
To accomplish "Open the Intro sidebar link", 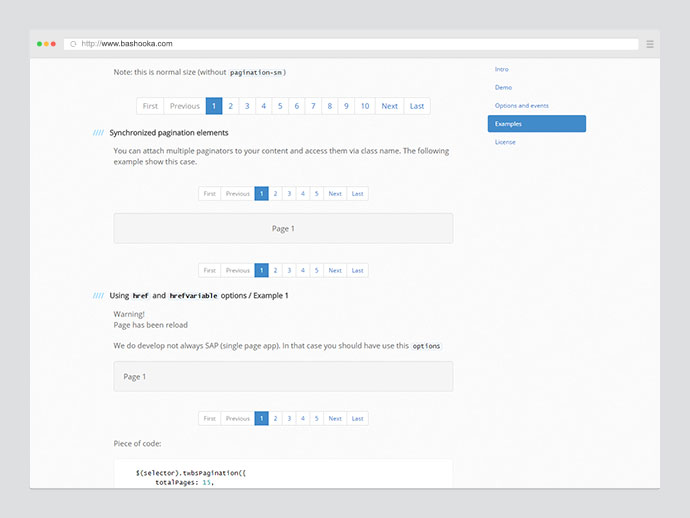I will click(501, 69).
